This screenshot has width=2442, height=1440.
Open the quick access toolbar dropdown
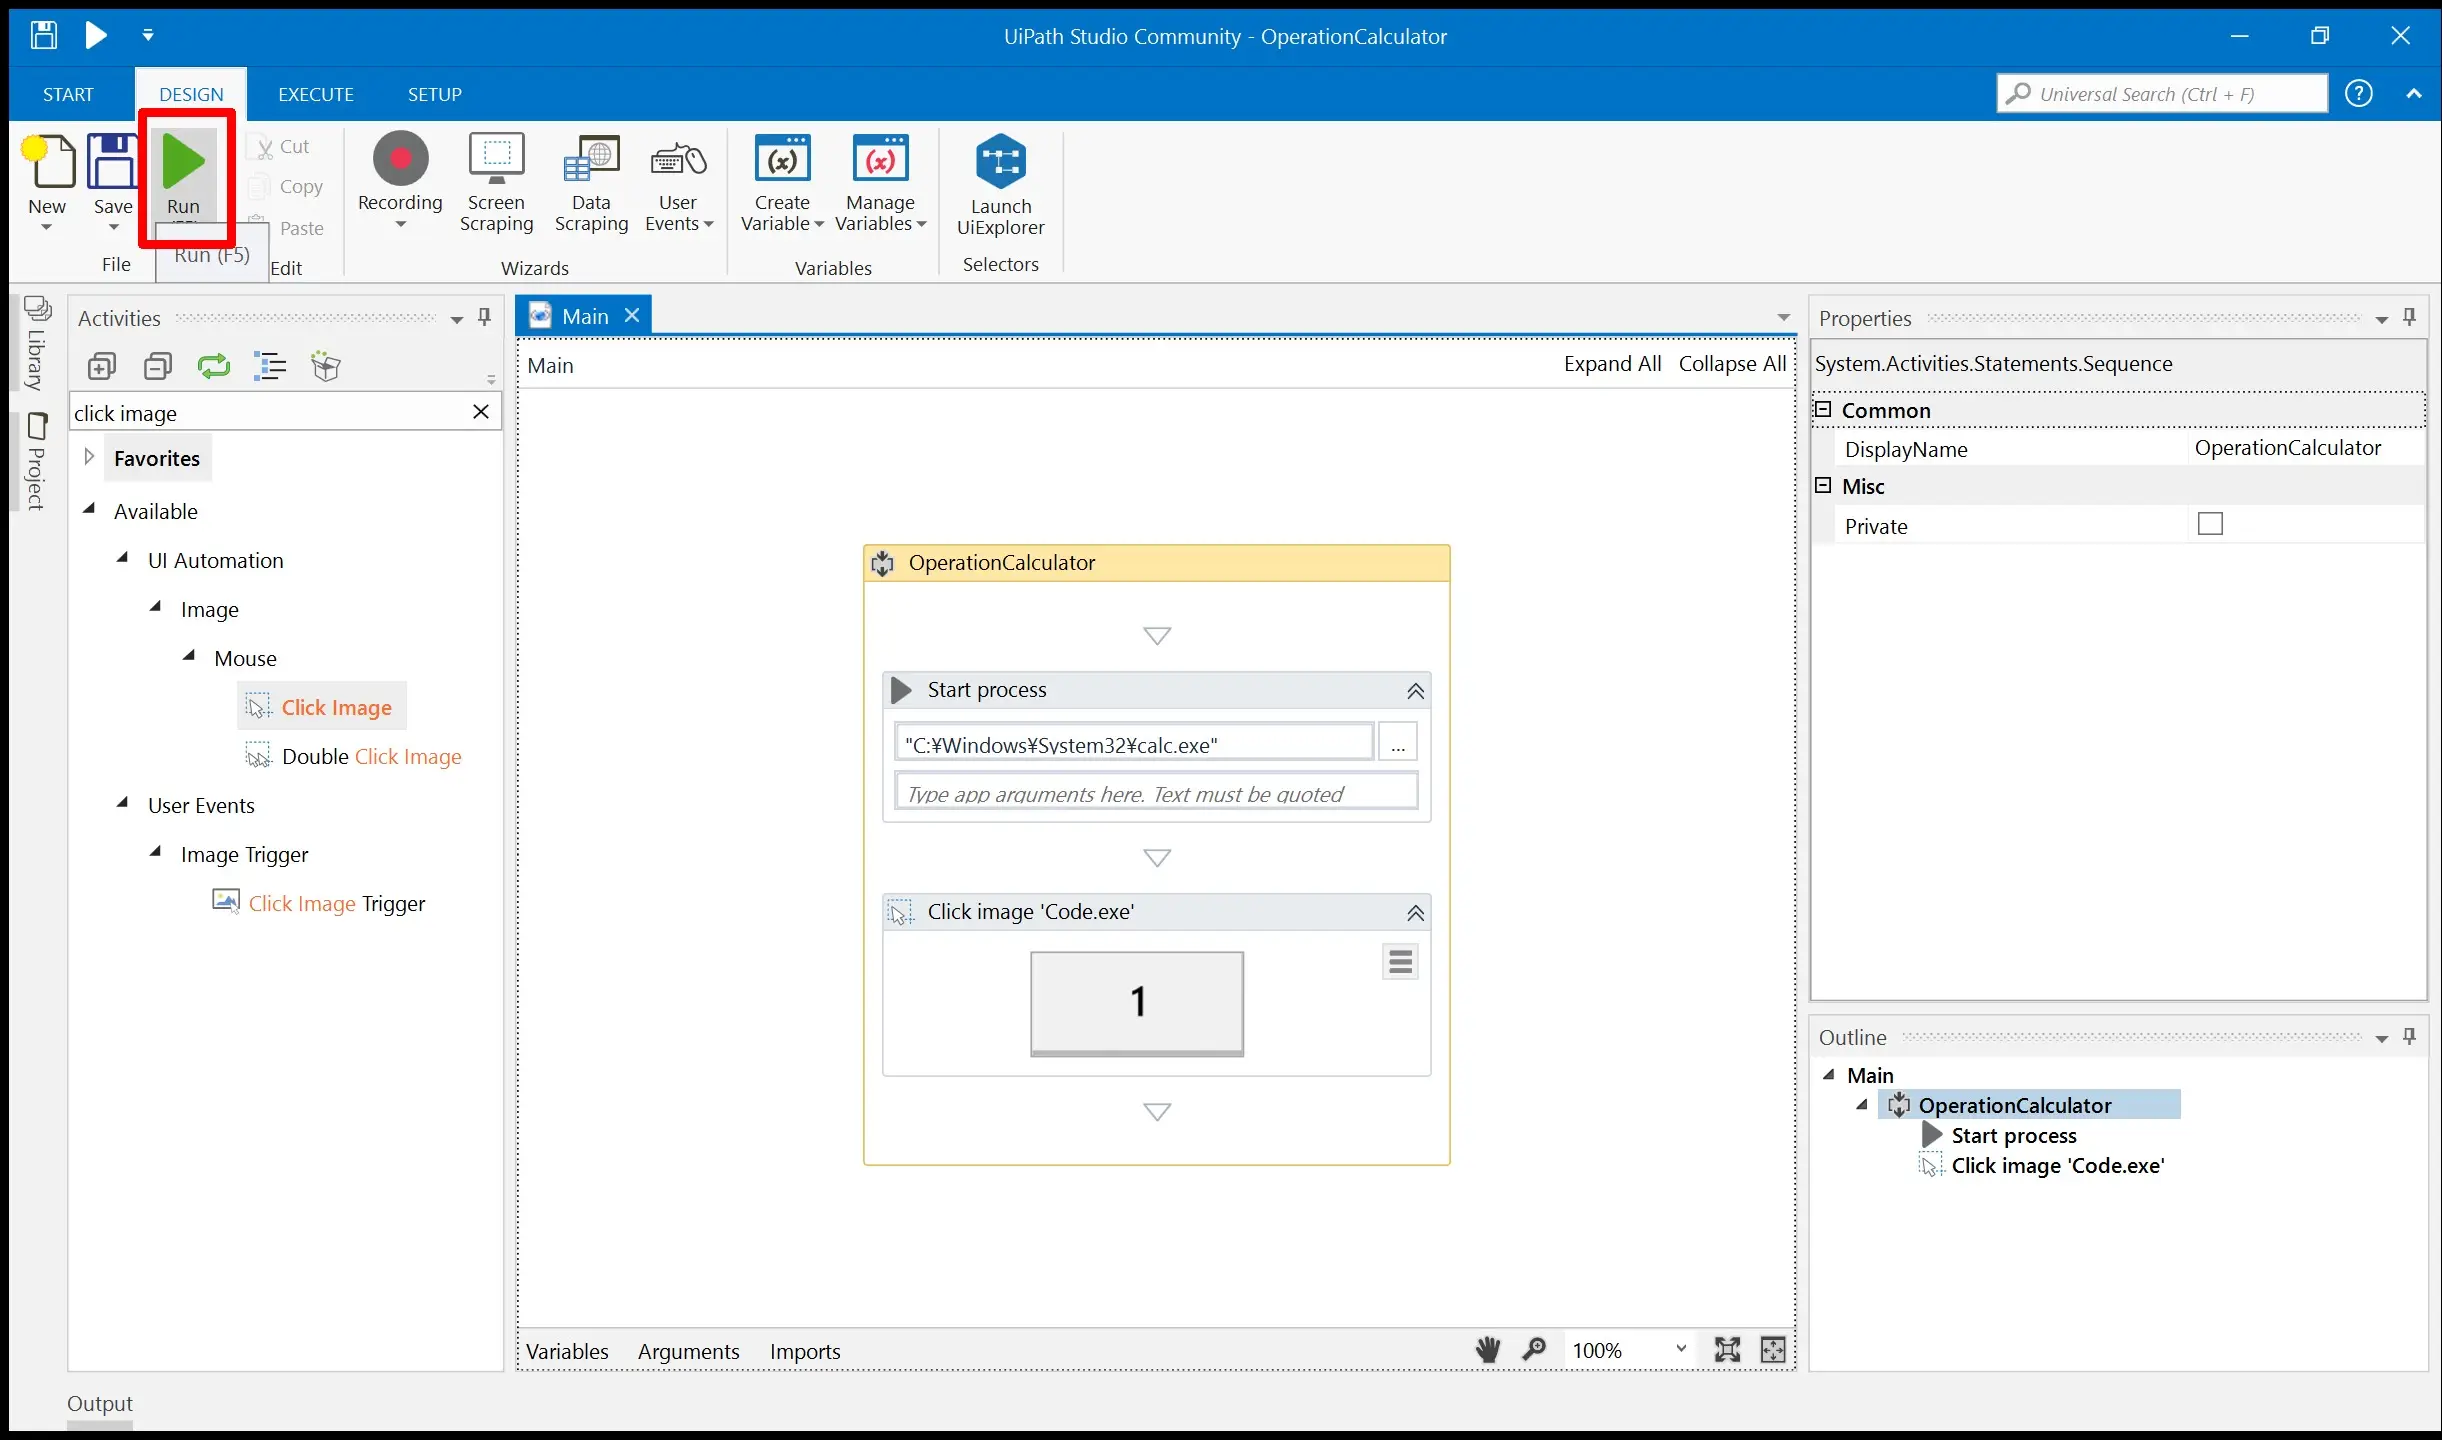tap(148, 35)
